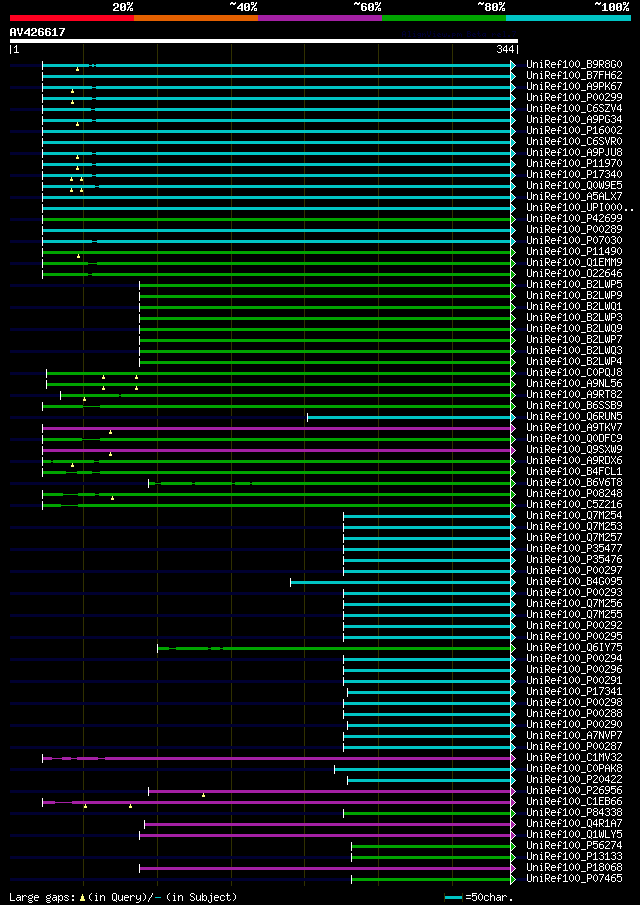Screen dimensions: 640x905
Task: Click the cyan 50char scale bar in the legend
Action: (x=454, y=897)
